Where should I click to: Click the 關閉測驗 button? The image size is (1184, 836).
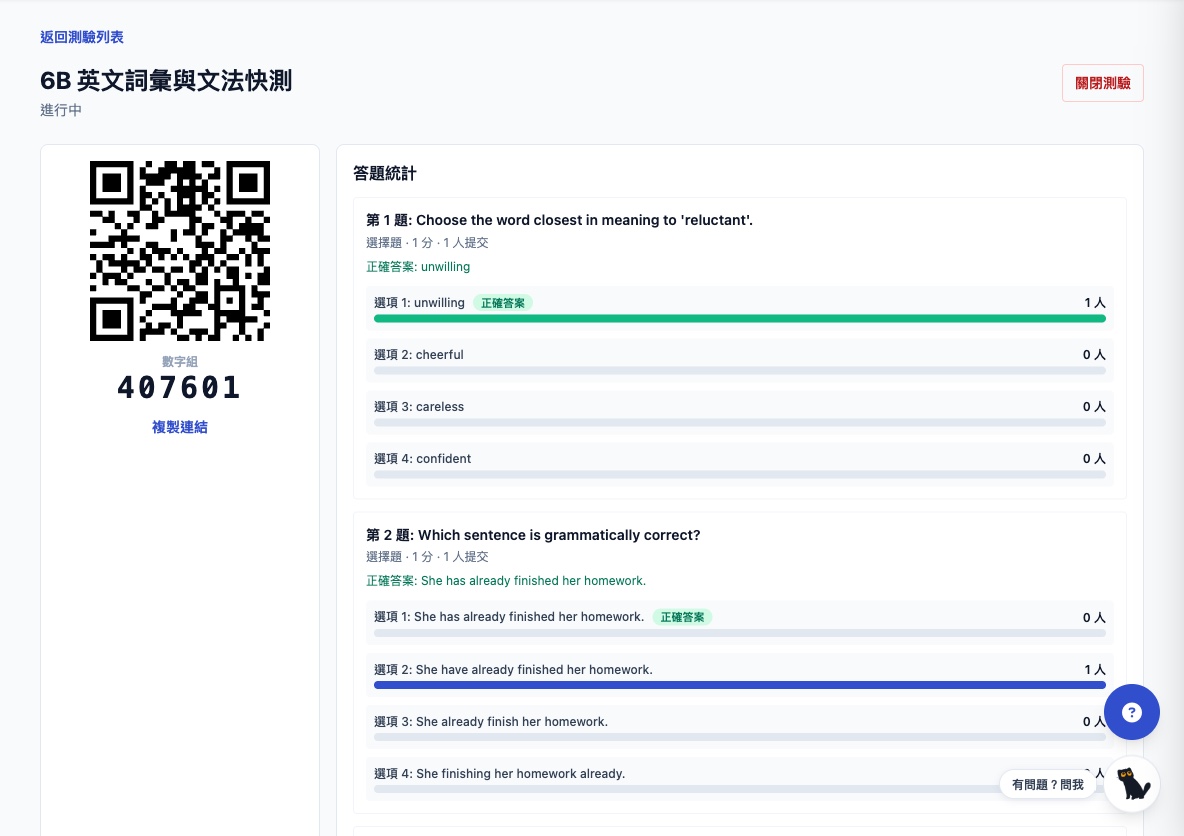tap(1102, 83)
